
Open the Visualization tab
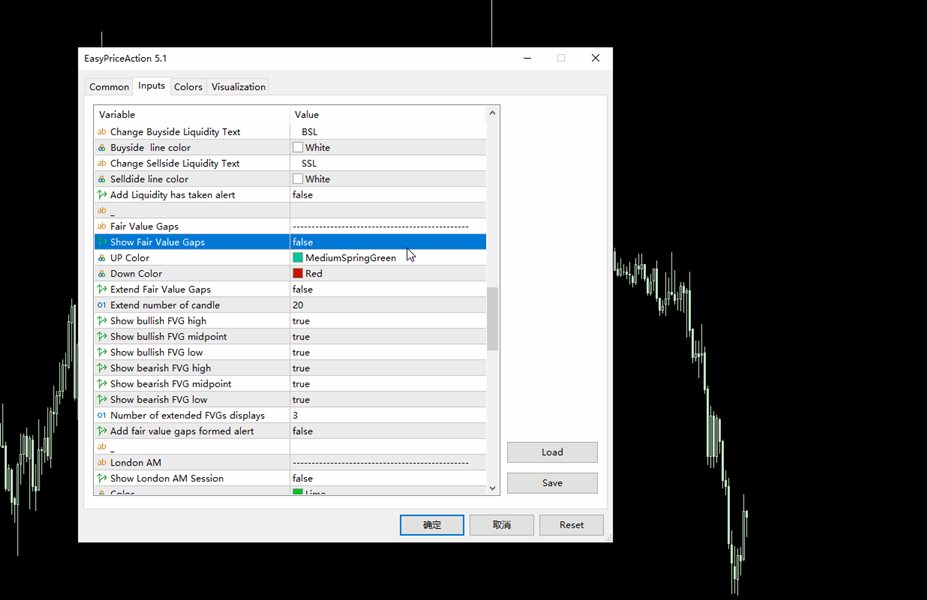(x=238, y=87)
